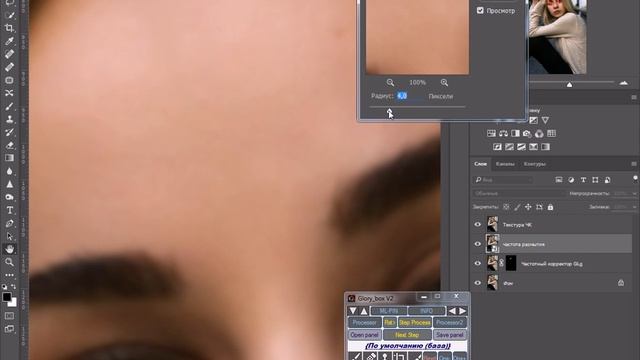This screenshot has height=360, width=640.
Task: Change the screen mode icon
Action: point(9,329)
